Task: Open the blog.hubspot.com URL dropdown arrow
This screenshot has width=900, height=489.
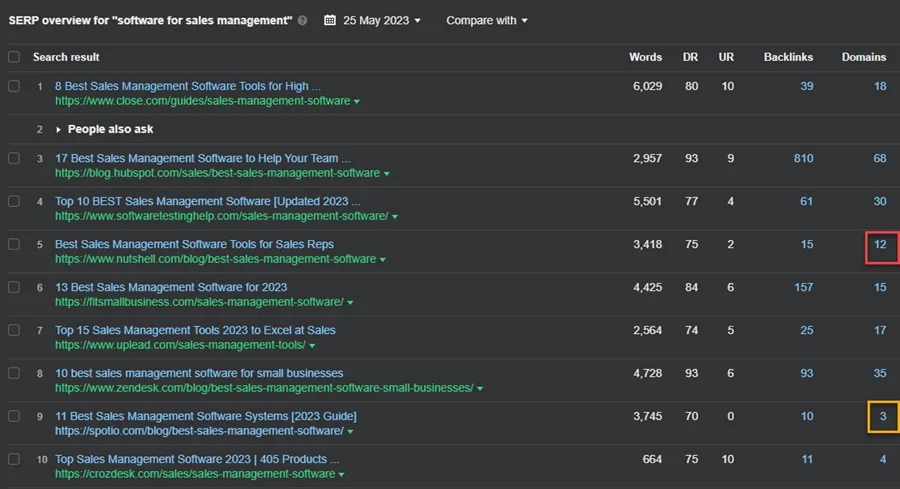Action: point(387,174)
